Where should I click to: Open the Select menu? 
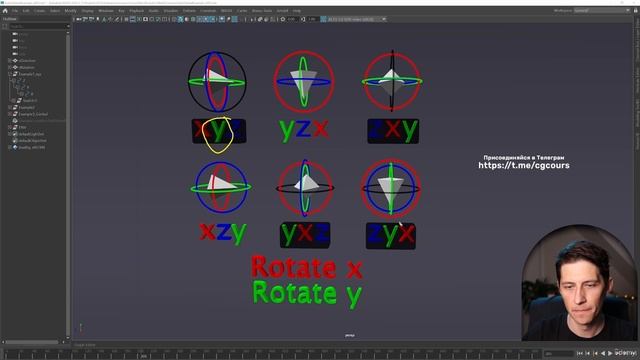point(55,11)
